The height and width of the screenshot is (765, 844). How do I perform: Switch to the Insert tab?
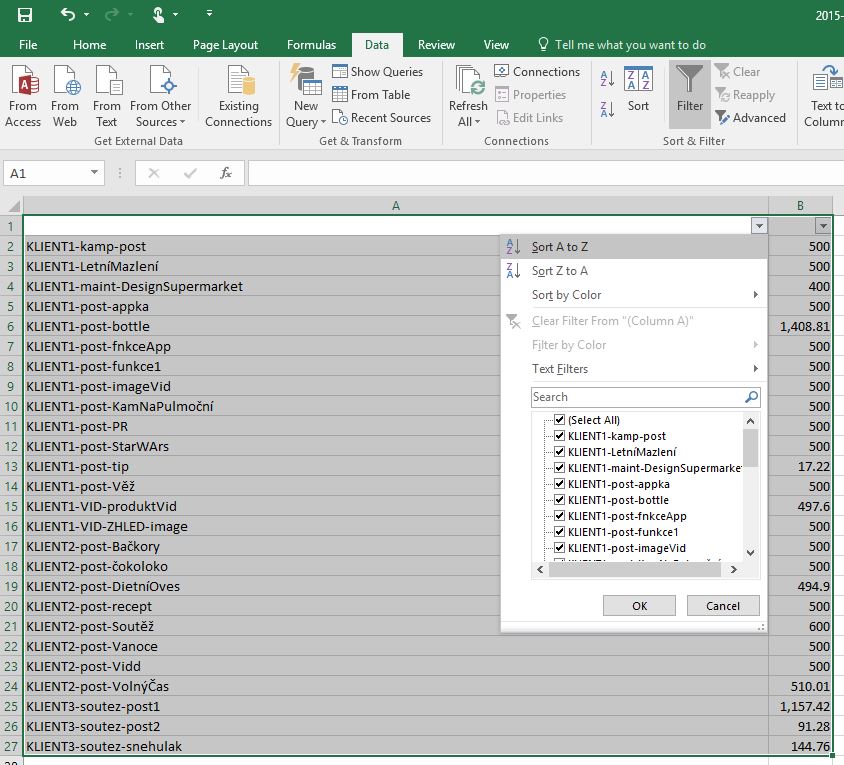[149, 45]
